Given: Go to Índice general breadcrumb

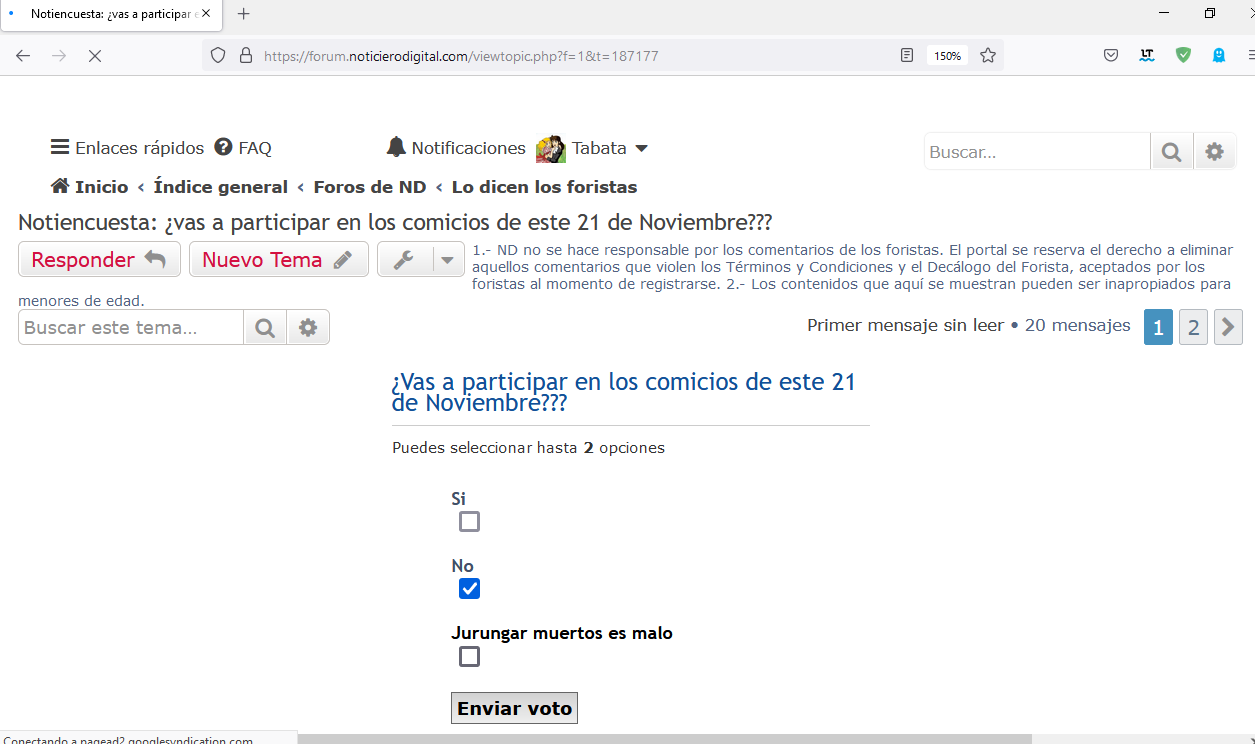Looking at the screenshot, I should pos(220,187).
